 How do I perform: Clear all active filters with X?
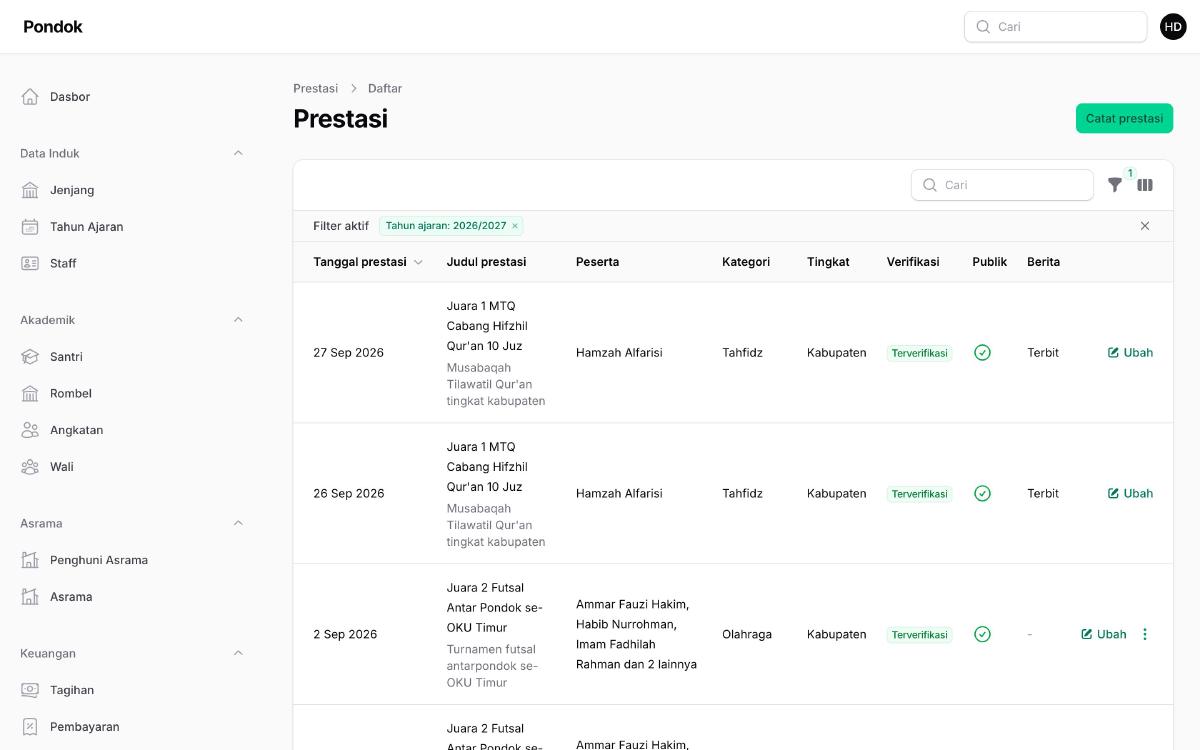point(1145,226)
